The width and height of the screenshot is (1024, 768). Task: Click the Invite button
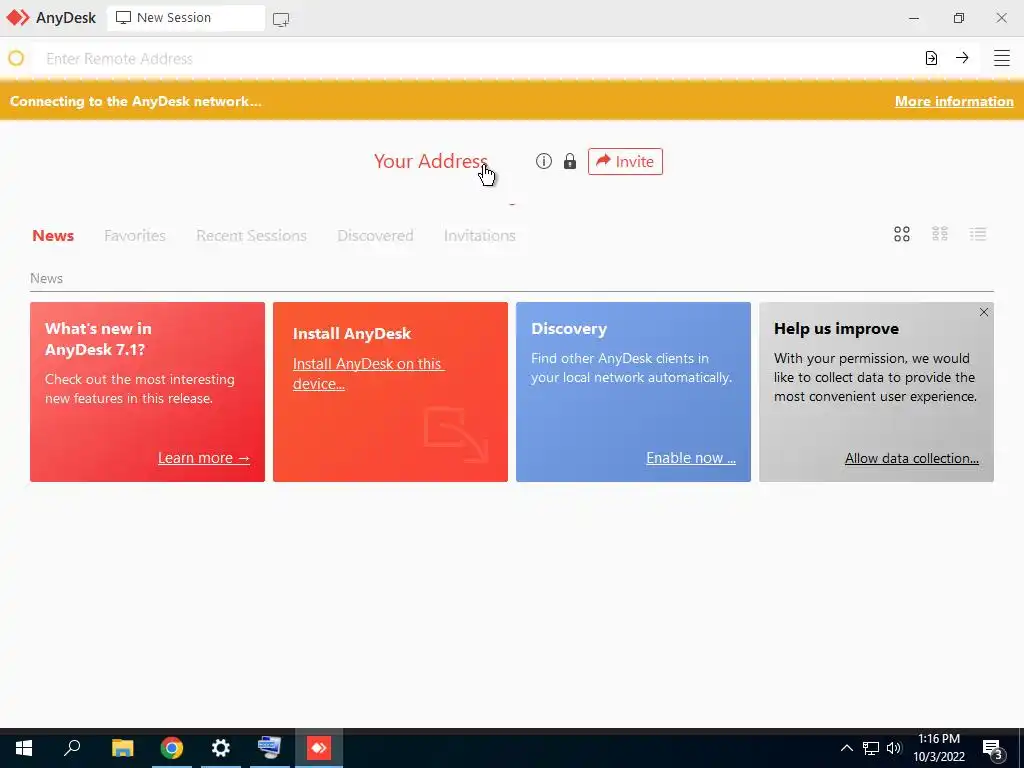[625, 161]
